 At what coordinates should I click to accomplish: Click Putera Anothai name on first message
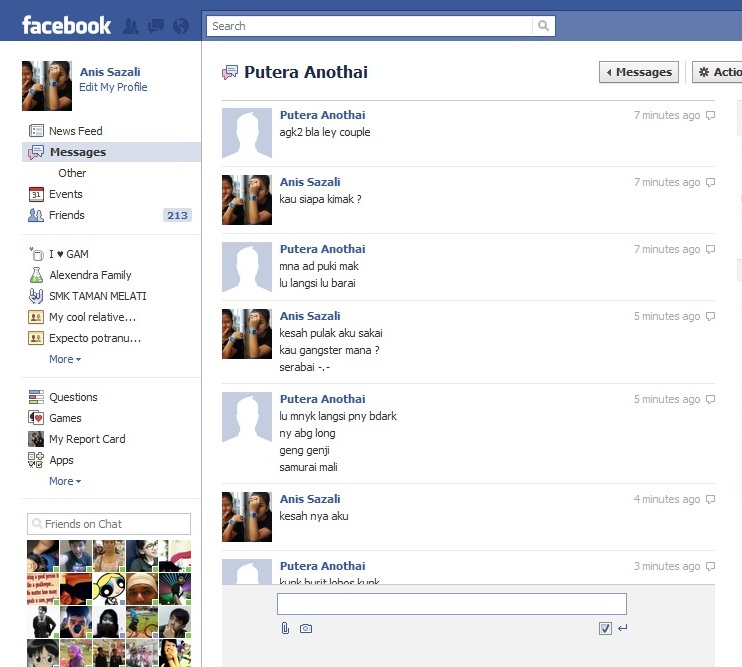[322, 115]
